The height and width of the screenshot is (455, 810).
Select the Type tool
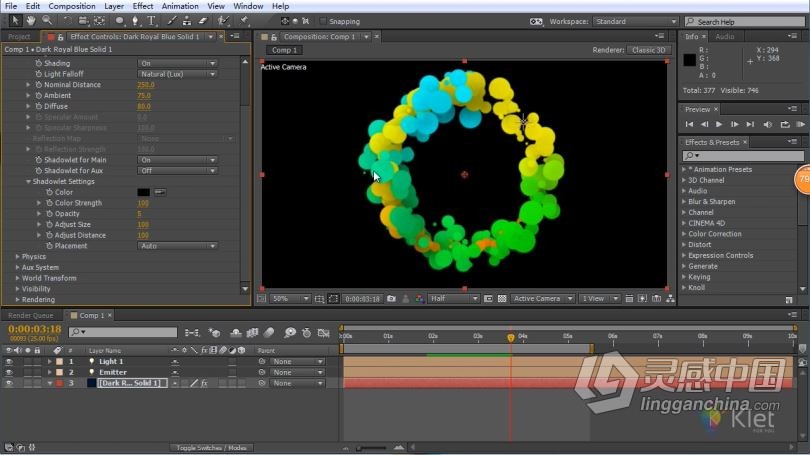coord(151,21)
